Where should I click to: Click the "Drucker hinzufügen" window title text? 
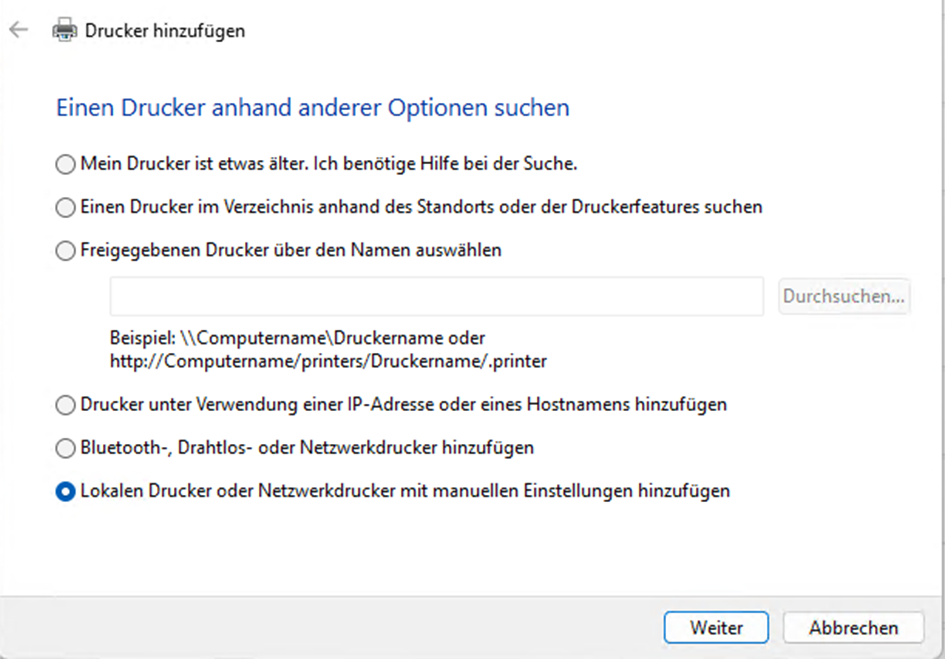[x=165, y=31]
